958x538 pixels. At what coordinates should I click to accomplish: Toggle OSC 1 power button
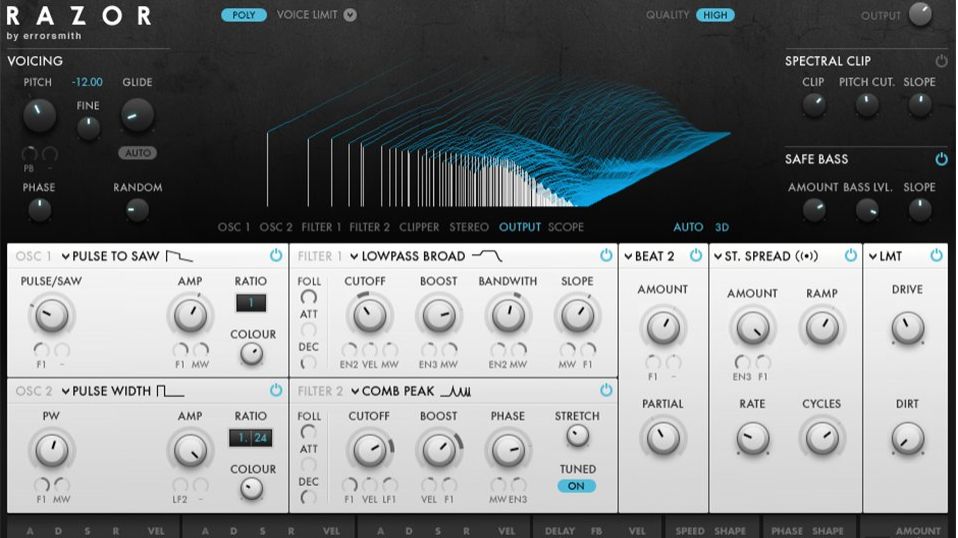point(276,255)
